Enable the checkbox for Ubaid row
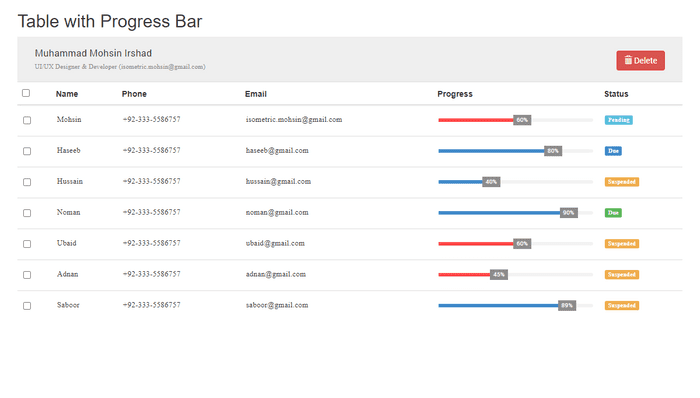The image size is (700, 398). (x=27, y=244)
